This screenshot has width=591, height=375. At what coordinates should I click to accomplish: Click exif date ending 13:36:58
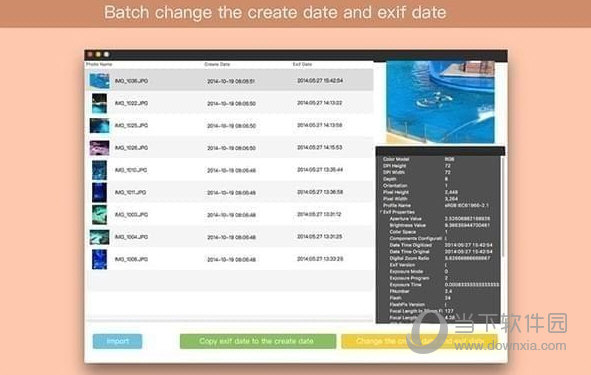320,192
